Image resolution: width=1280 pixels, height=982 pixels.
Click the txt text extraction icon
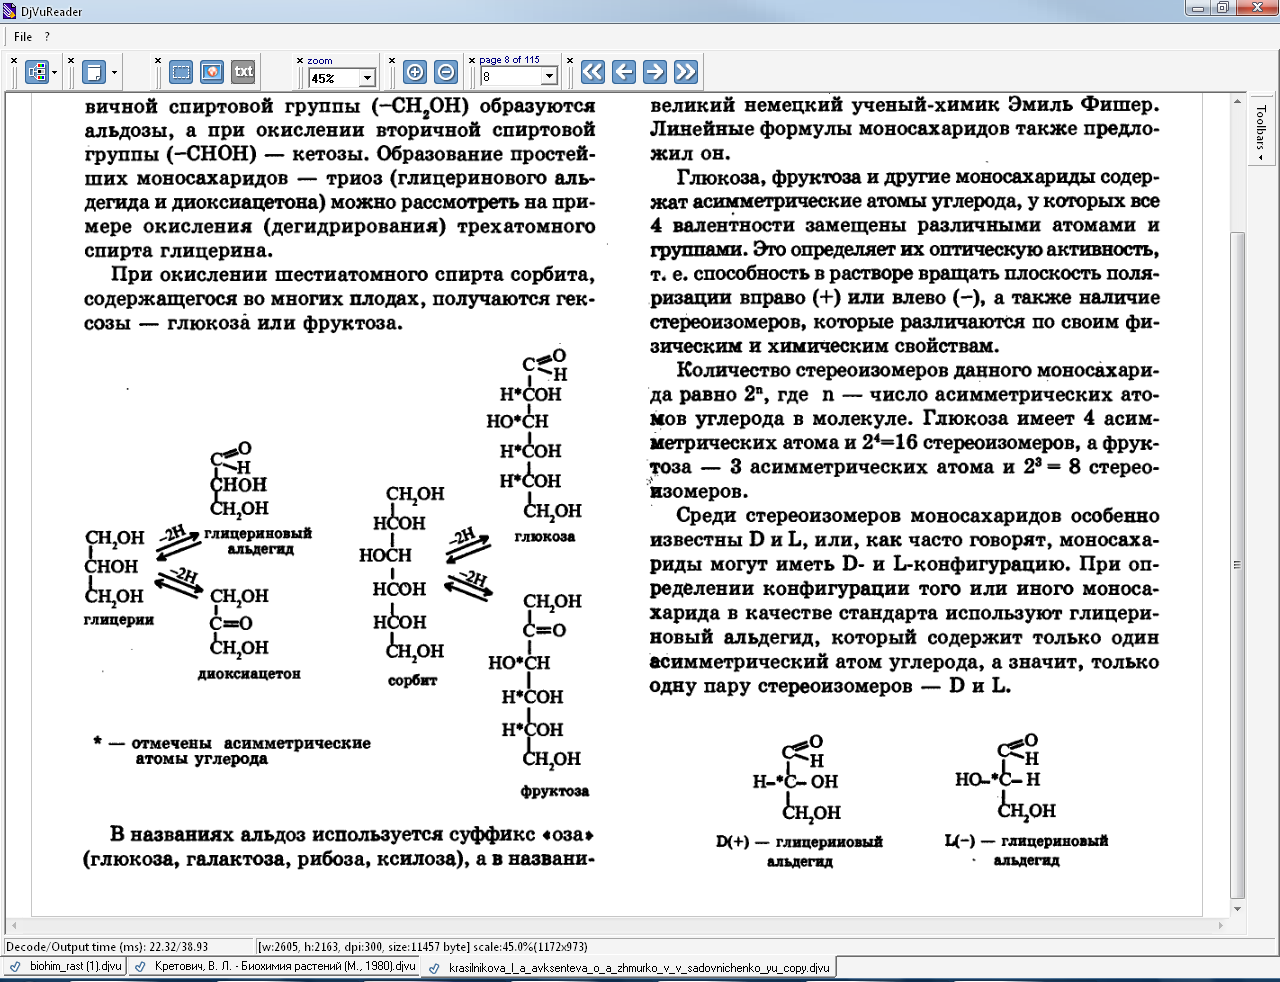[x=243, y=72]
